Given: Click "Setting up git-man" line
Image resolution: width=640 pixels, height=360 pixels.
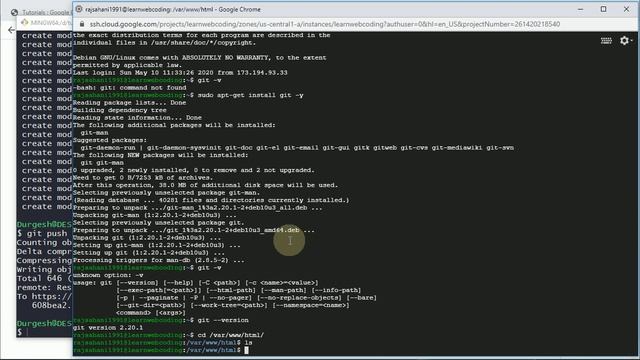Looking at the screenshot, I should pyautogui.click(x=157, y=245).
